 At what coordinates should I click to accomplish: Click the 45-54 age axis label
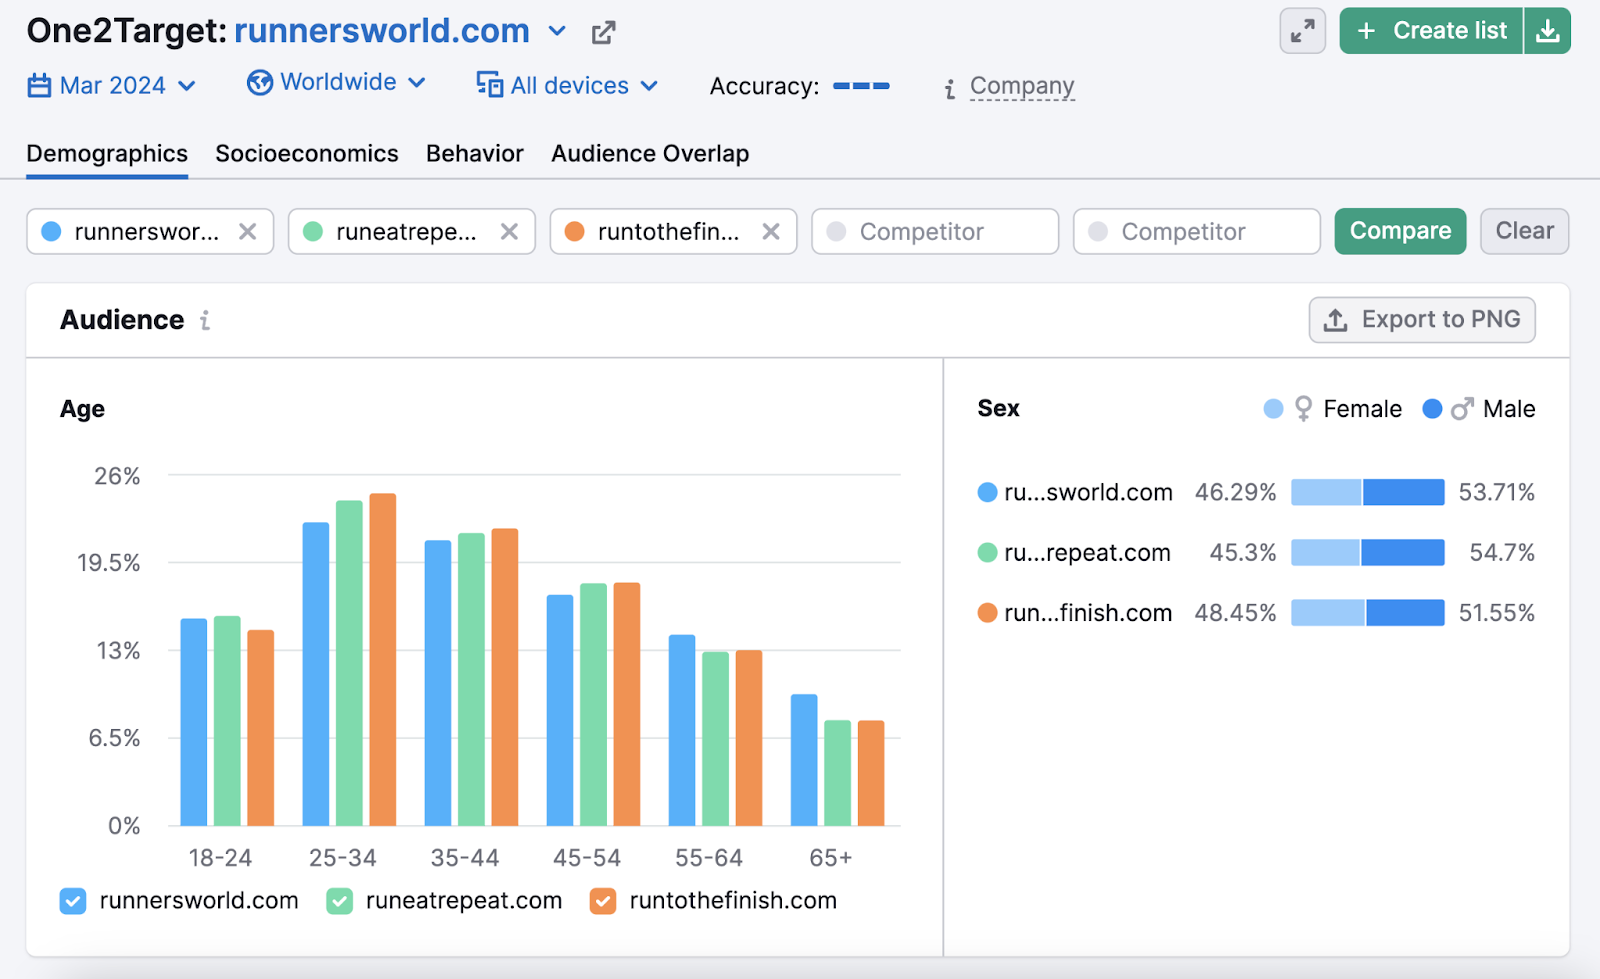[587, 858]
